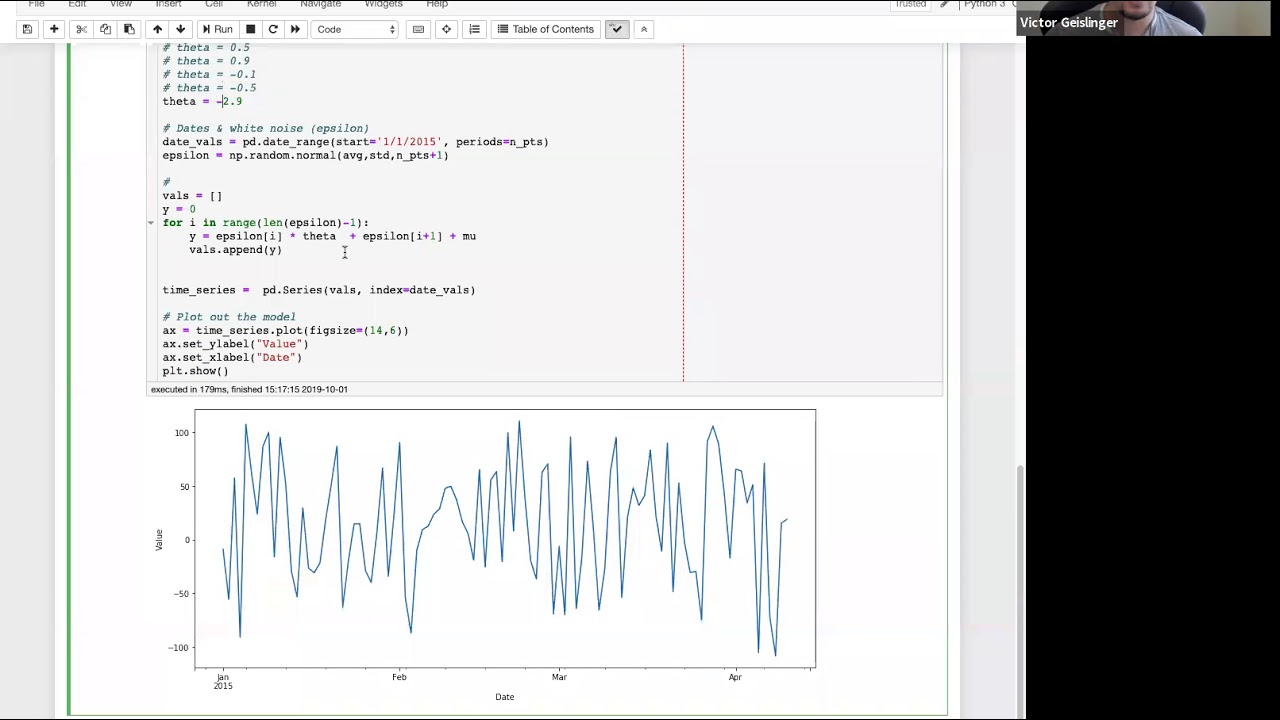Paste cell using the clipboard icon
Viewport: 1280px width, 720px height.
pos(129,29)
